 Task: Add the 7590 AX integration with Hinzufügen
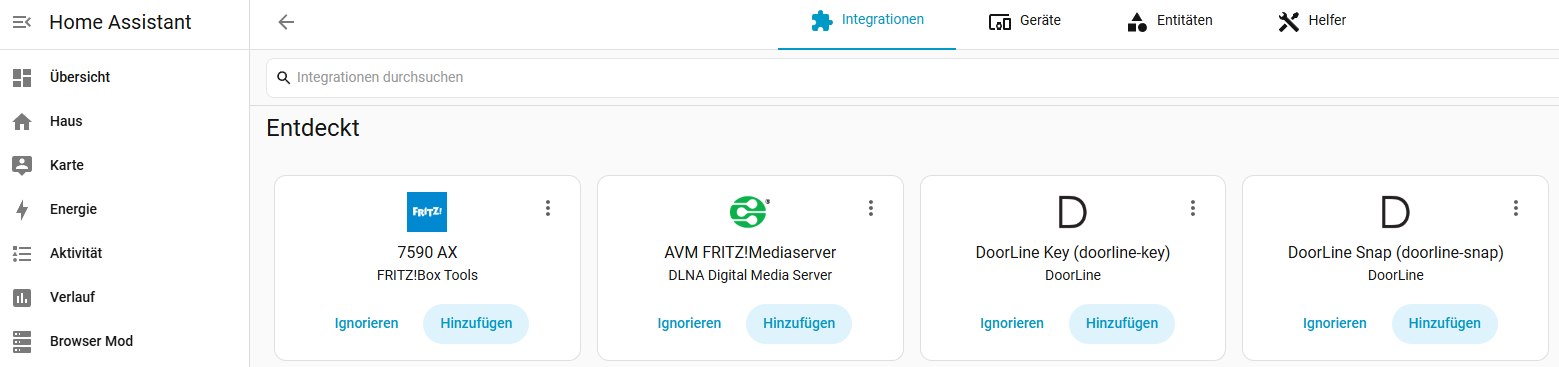pos(476,323)
